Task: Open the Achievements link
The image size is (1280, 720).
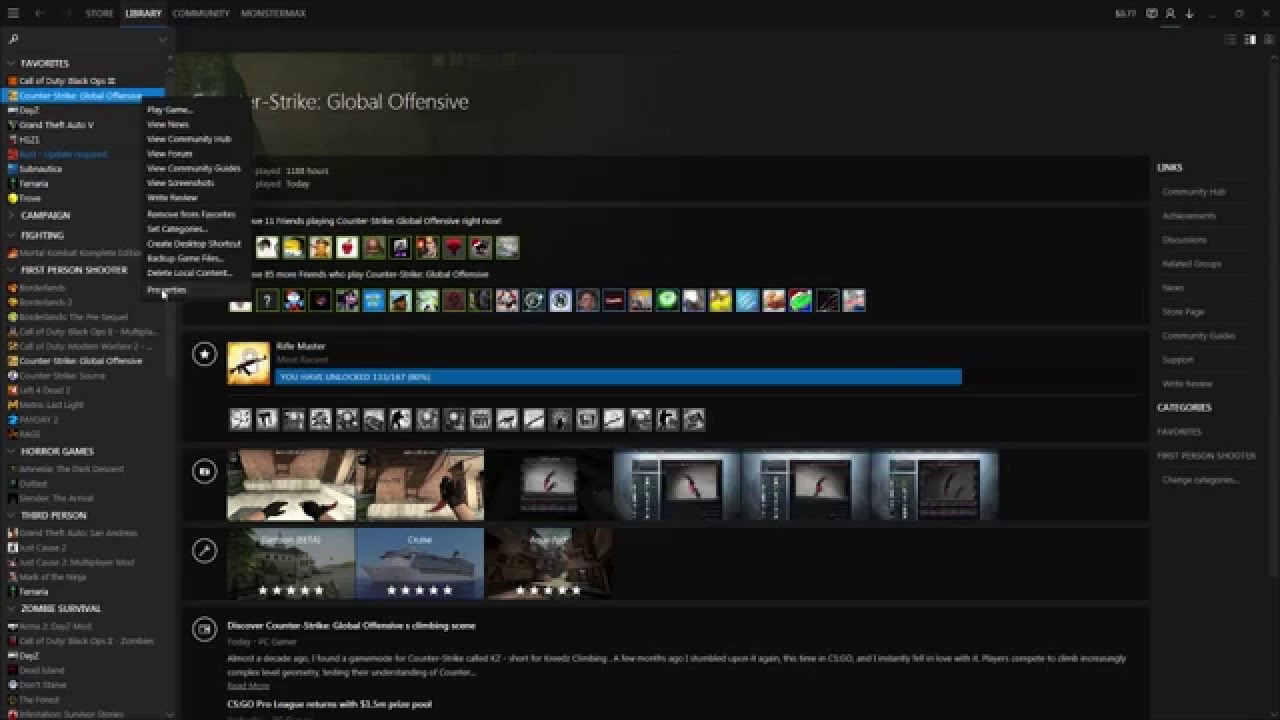Action: click(x=1189, y=216)
